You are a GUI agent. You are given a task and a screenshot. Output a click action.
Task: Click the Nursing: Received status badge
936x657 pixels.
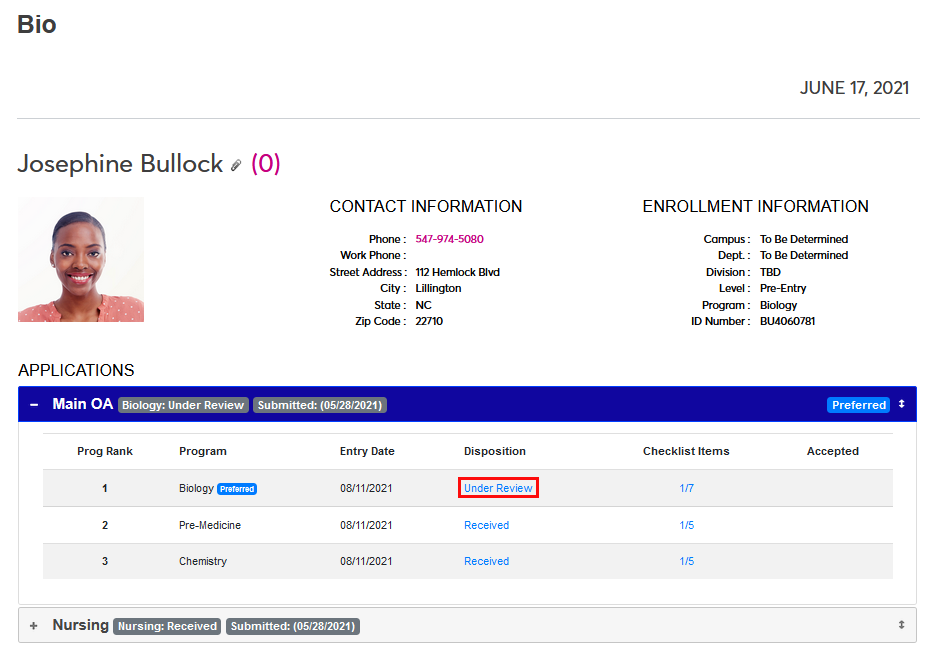point(167,626)
